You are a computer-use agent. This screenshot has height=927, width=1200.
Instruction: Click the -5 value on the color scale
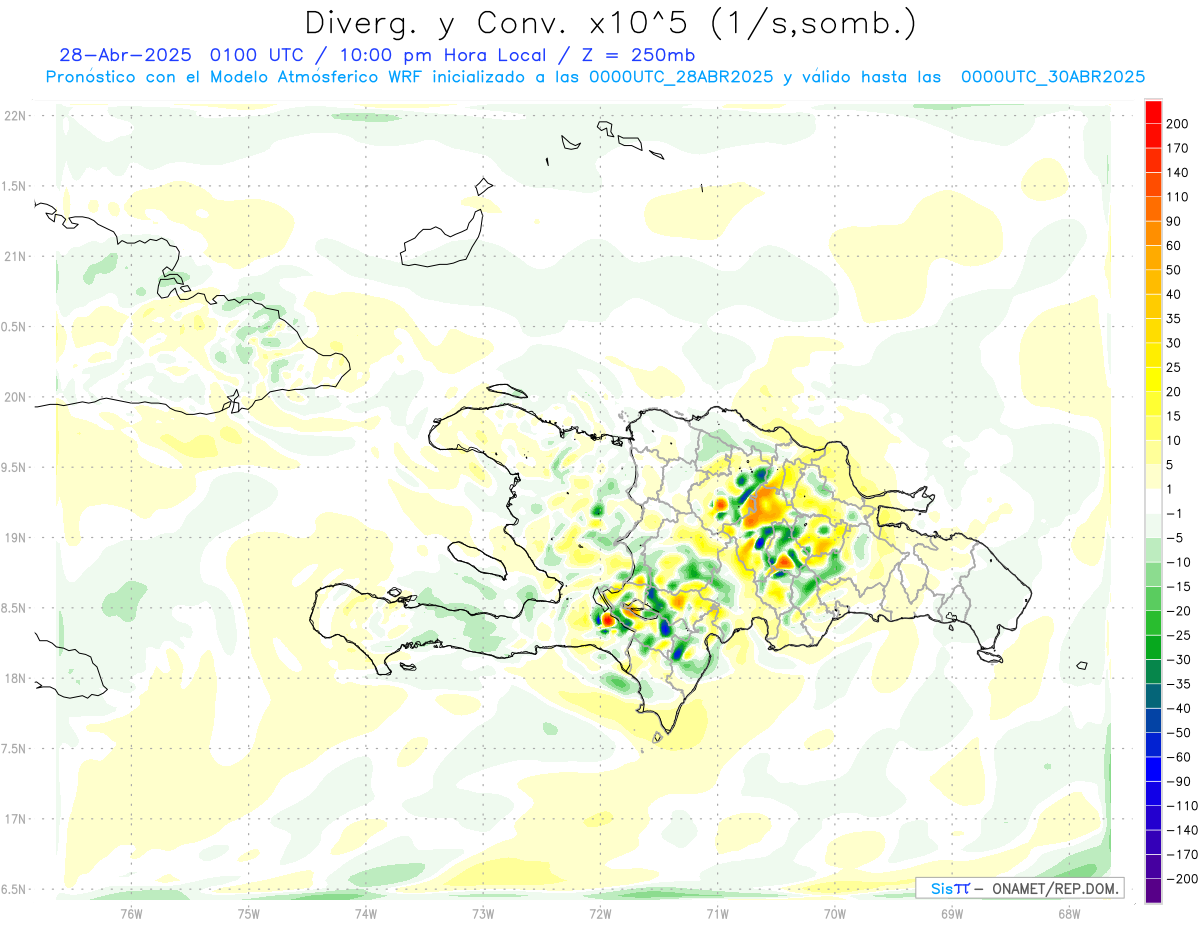pos(1177,538)
